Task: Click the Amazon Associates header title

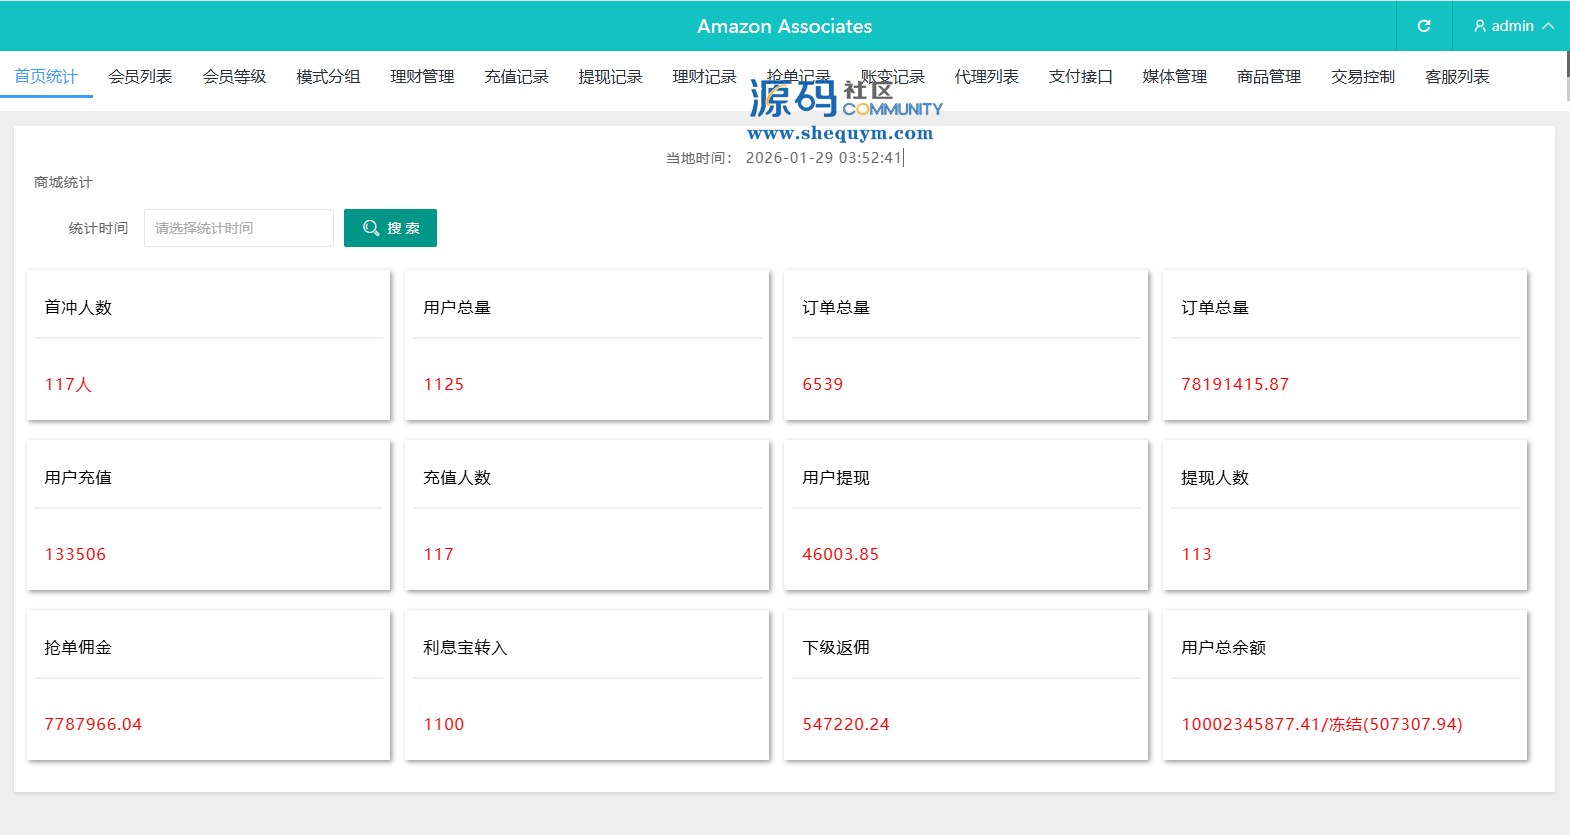Action: click(784, 27)
